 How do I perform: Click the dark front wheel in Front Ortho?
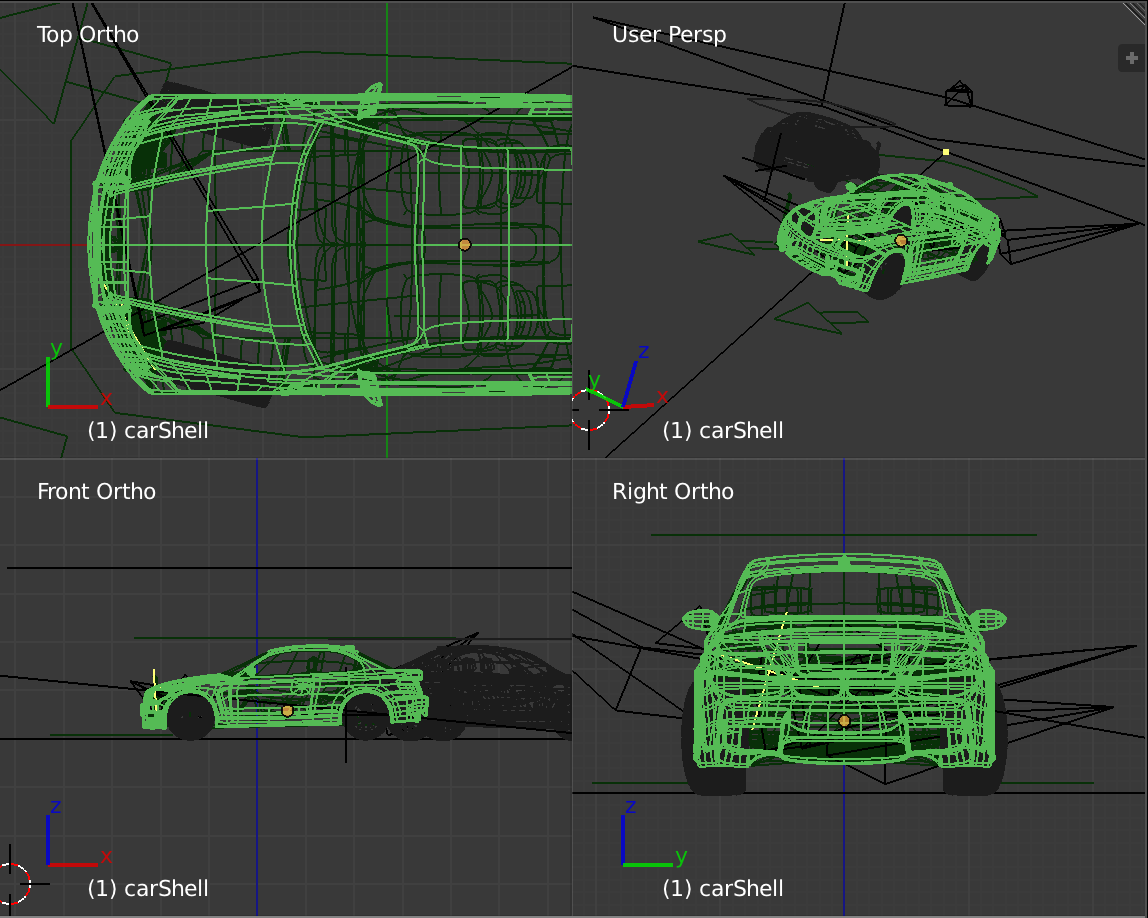189,717
